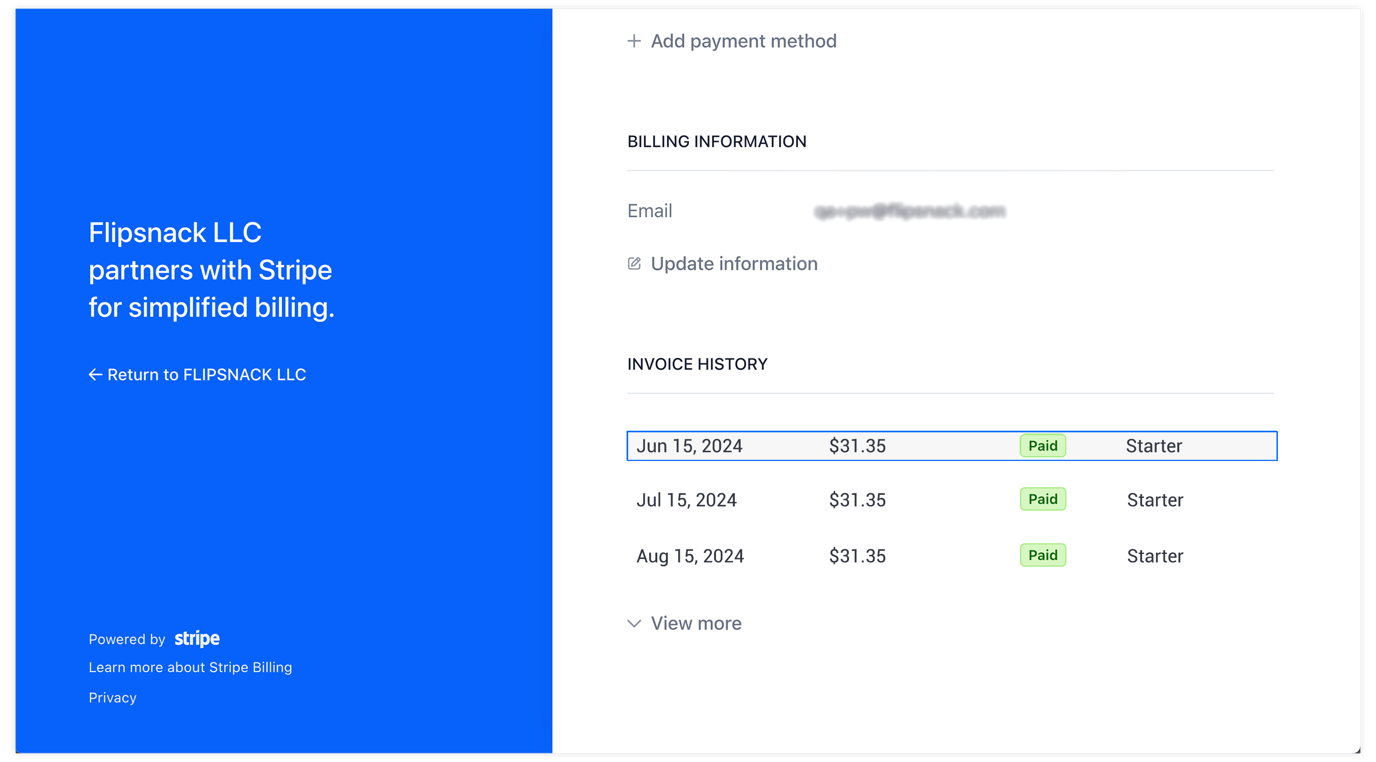The height and width of the screenshot is (762, 1376).
Task: Click the plus icon beside Add payment method
Action: pyautogui.click(x=634, y=41)
